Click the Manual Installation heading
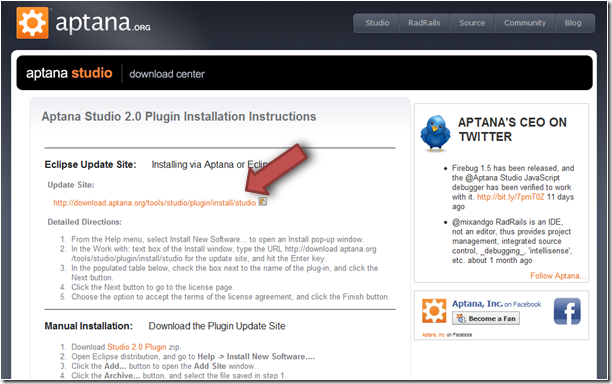The width and height of the screenshot is (612, 384). (89, 326)
